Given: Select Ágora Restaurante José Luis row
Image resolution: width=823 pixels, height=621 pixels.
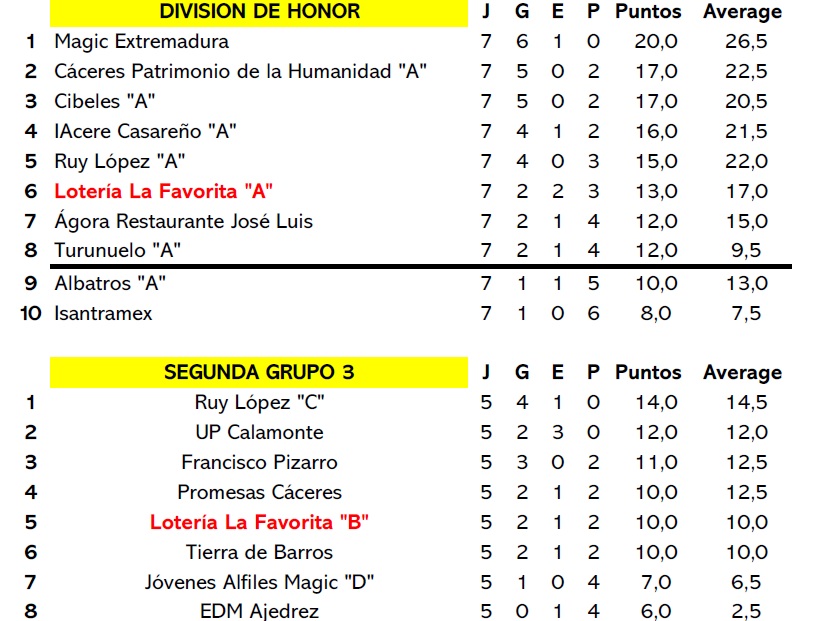Looking at the screenshot, I should point(183,221).
